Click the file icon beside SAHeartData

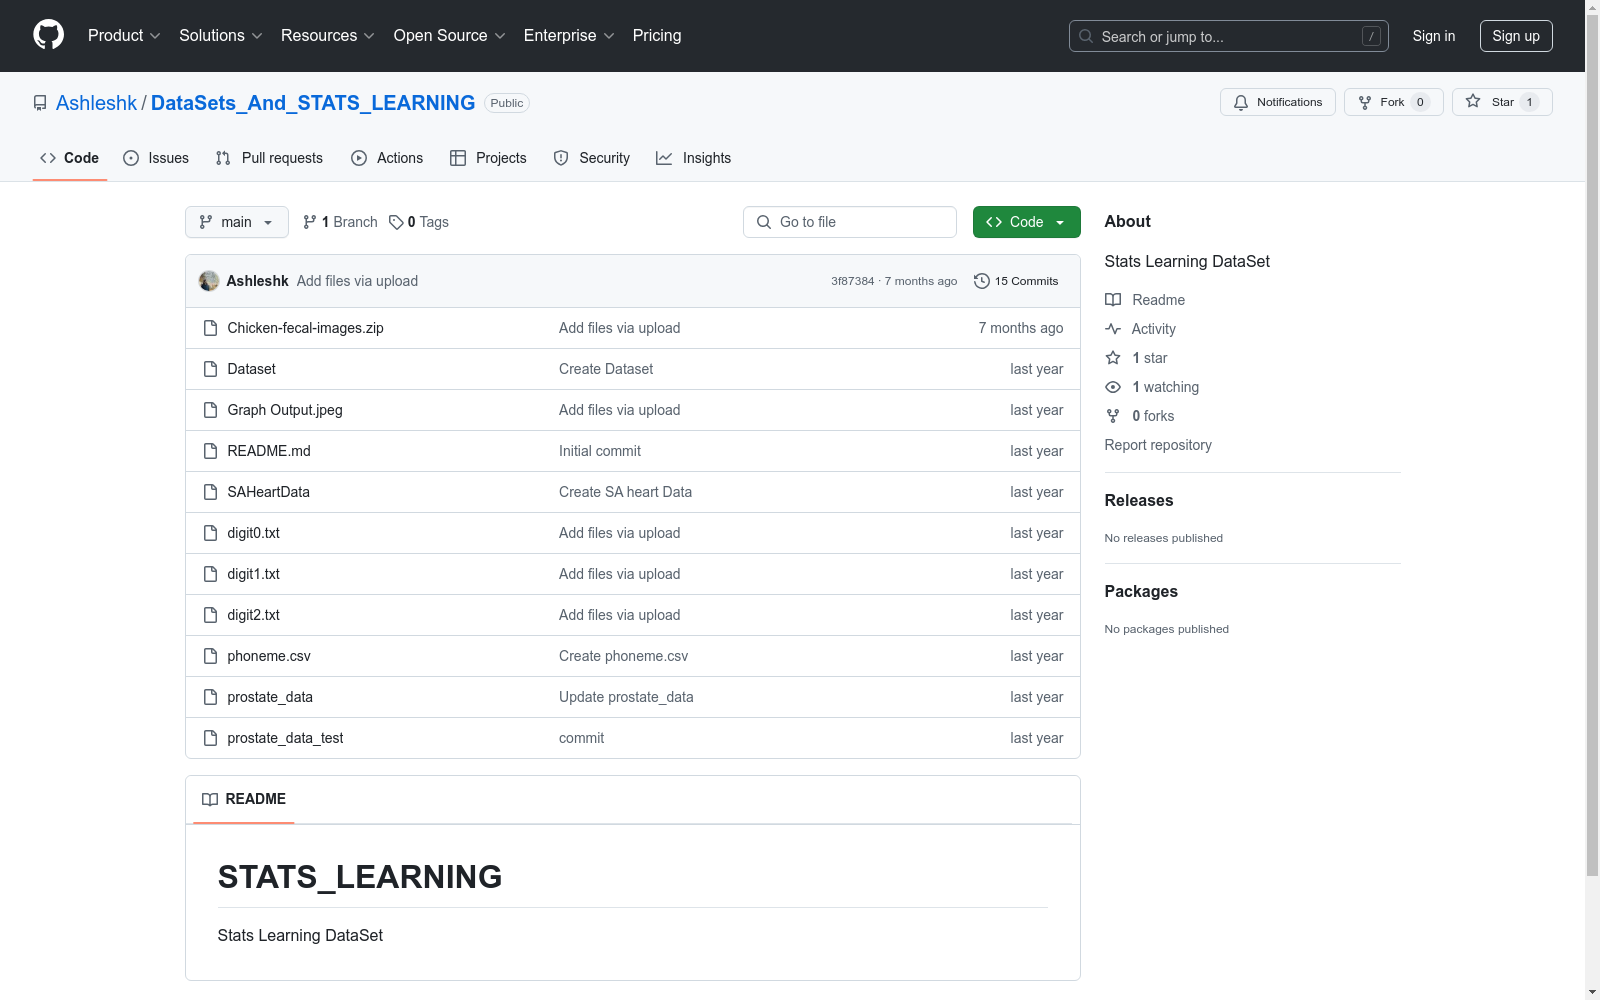(x=210, y=492)
